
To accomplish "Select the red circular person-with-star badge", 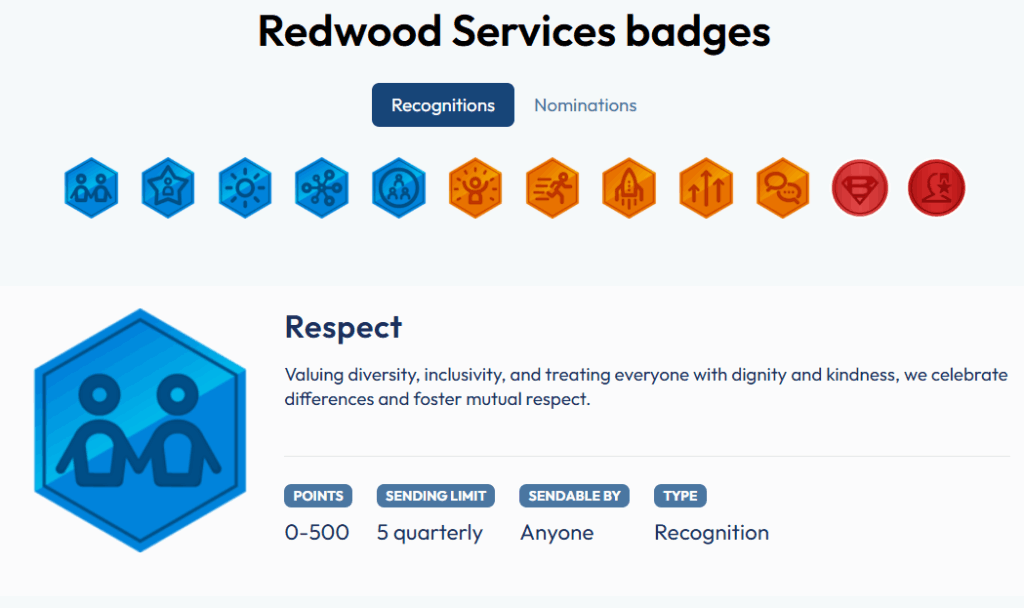I will [x=935, y=188].
